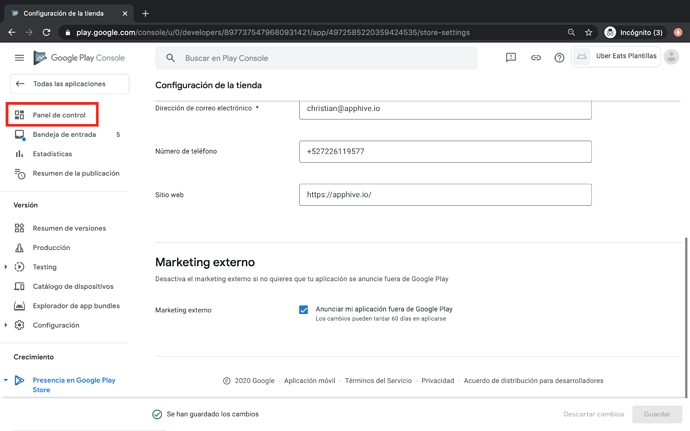The width and height of the screenshot is (690, 431).
Task: Go back to Todas las aplicaciones
Action: (x=68, y=84)
